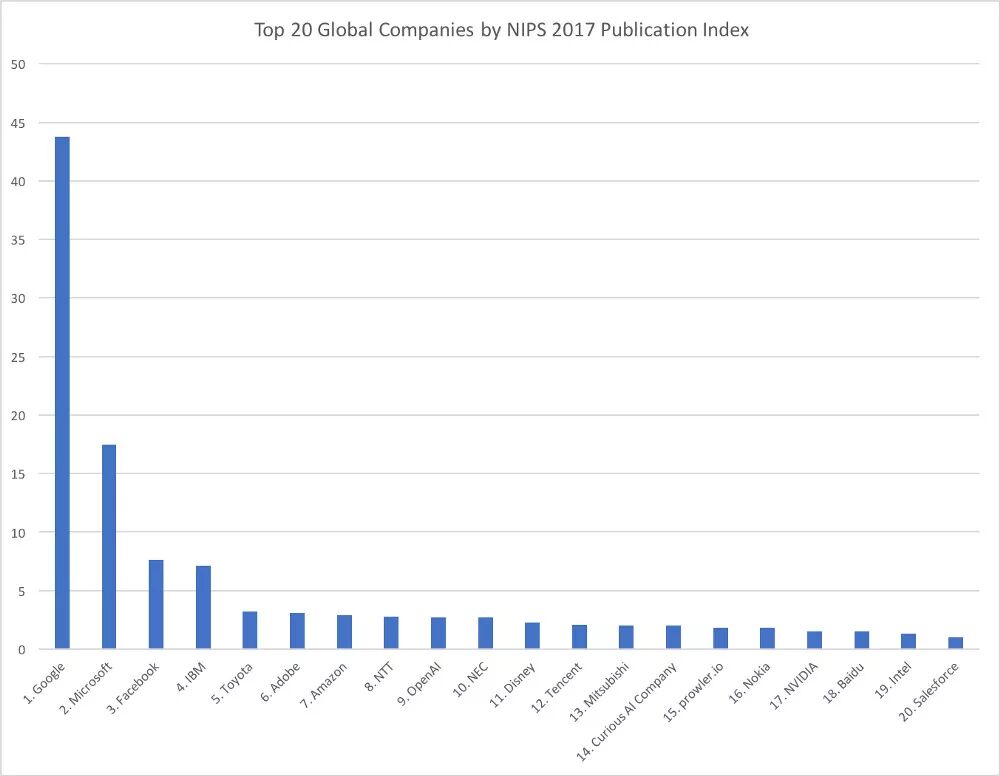Click the '4. IBM' axis label

pos(191,677)
